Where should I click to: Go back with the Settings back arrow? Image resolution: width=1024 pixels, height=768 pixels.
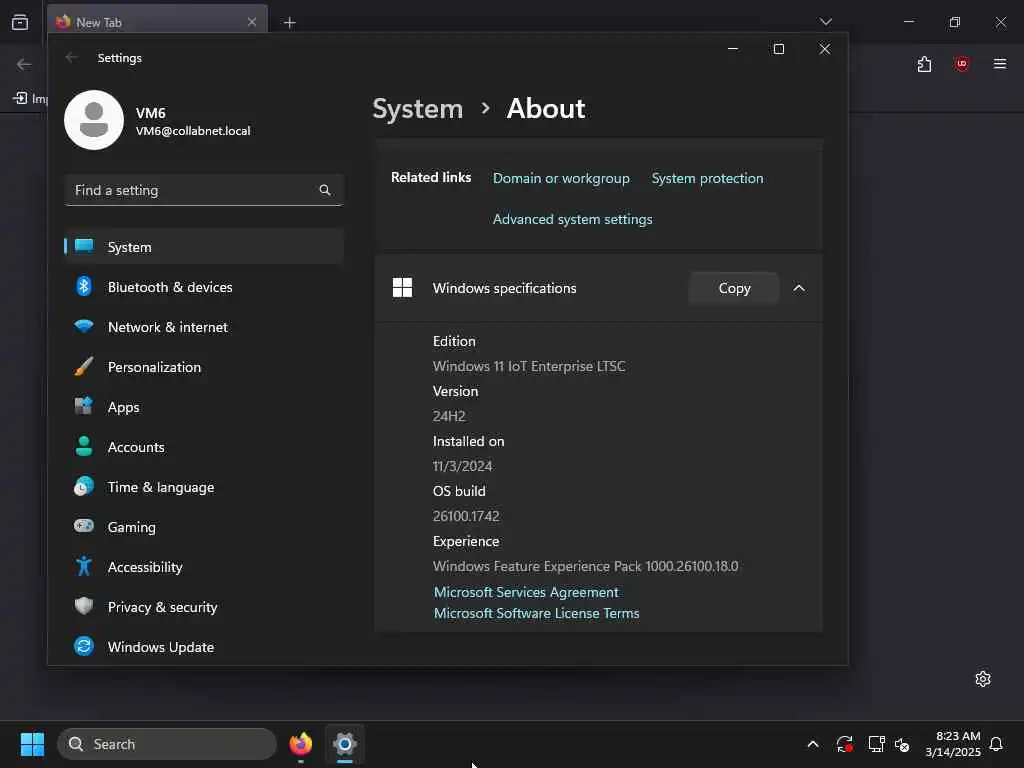point(71,57)
